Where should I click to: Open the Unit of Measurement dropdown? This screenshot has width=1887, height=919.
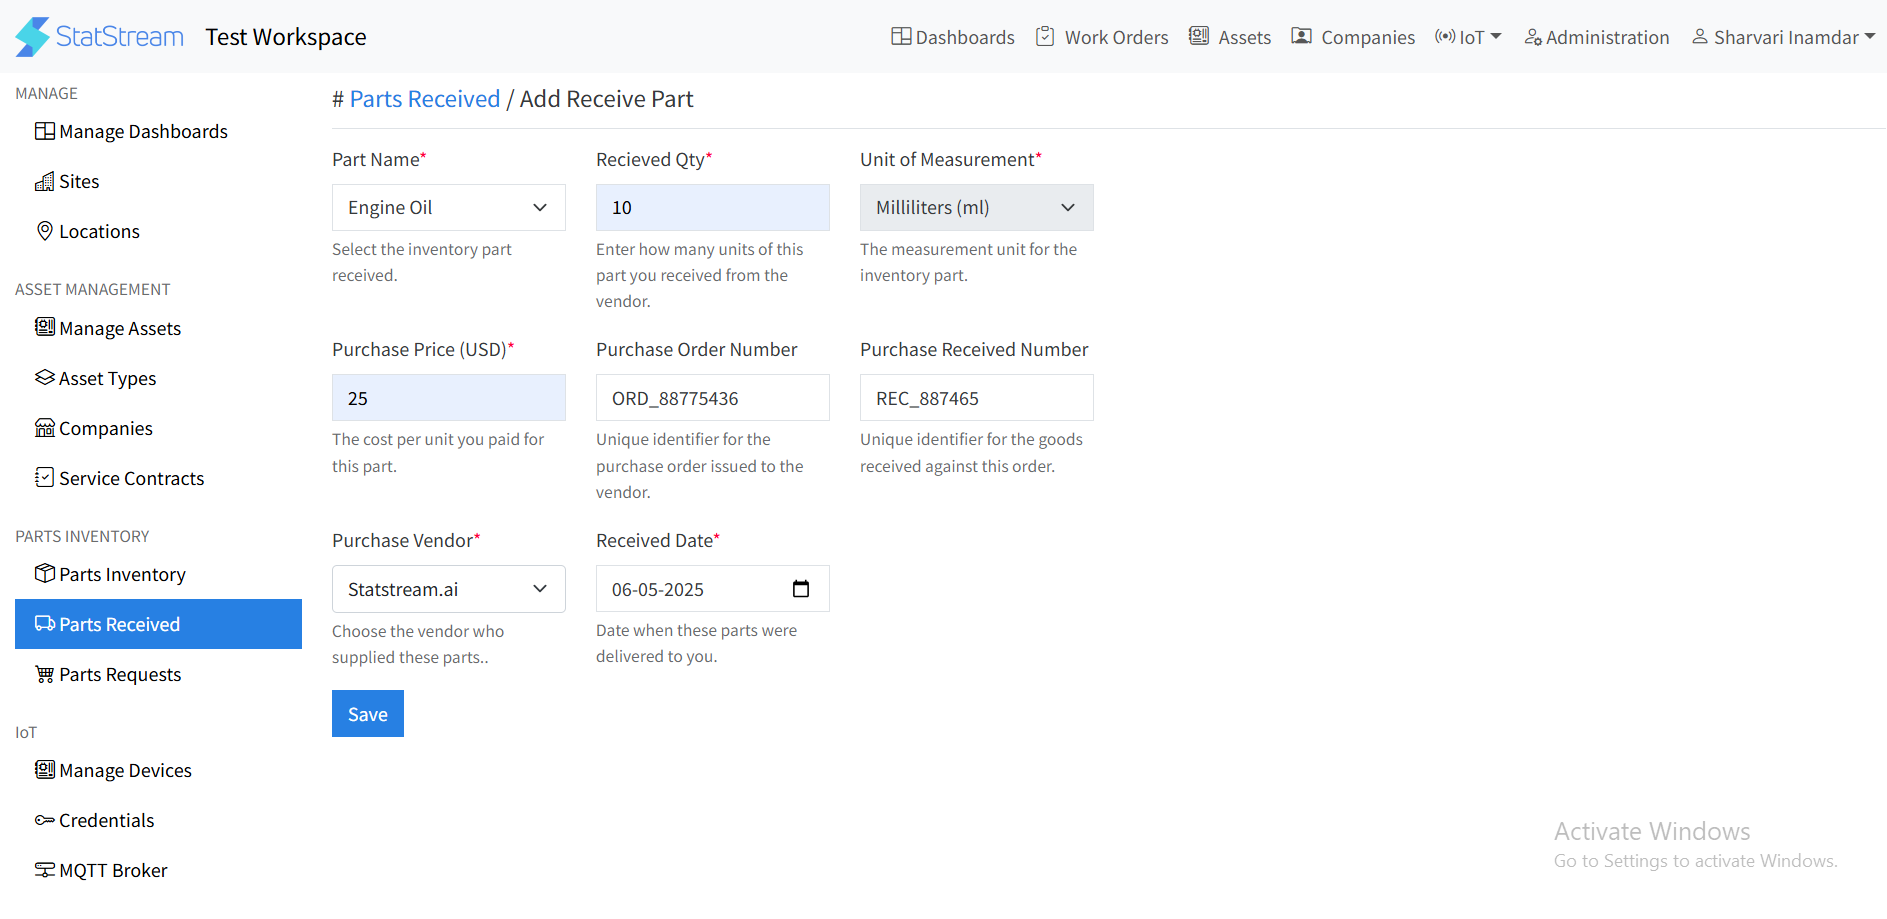[976, 208]
